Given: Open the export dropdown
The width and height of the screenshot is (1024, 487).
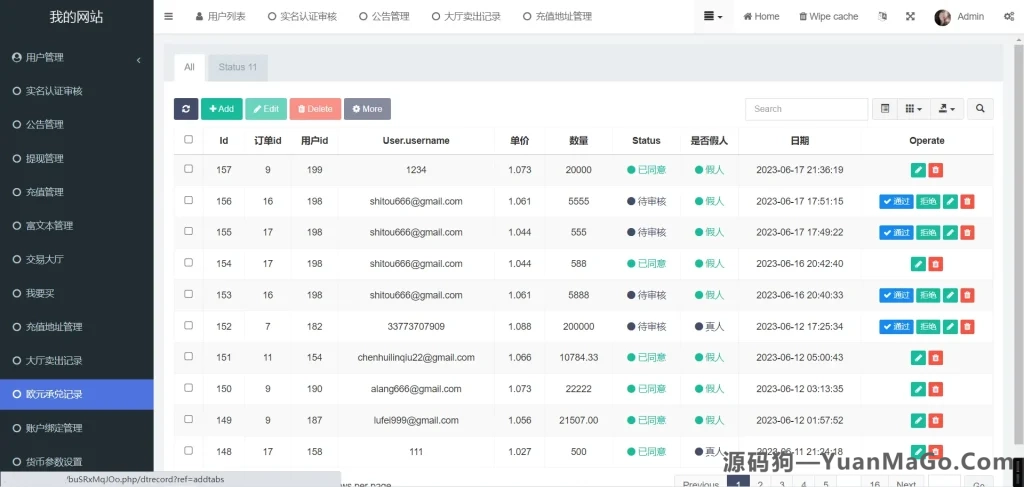Looking at the screenshot, I should (946, 109).
